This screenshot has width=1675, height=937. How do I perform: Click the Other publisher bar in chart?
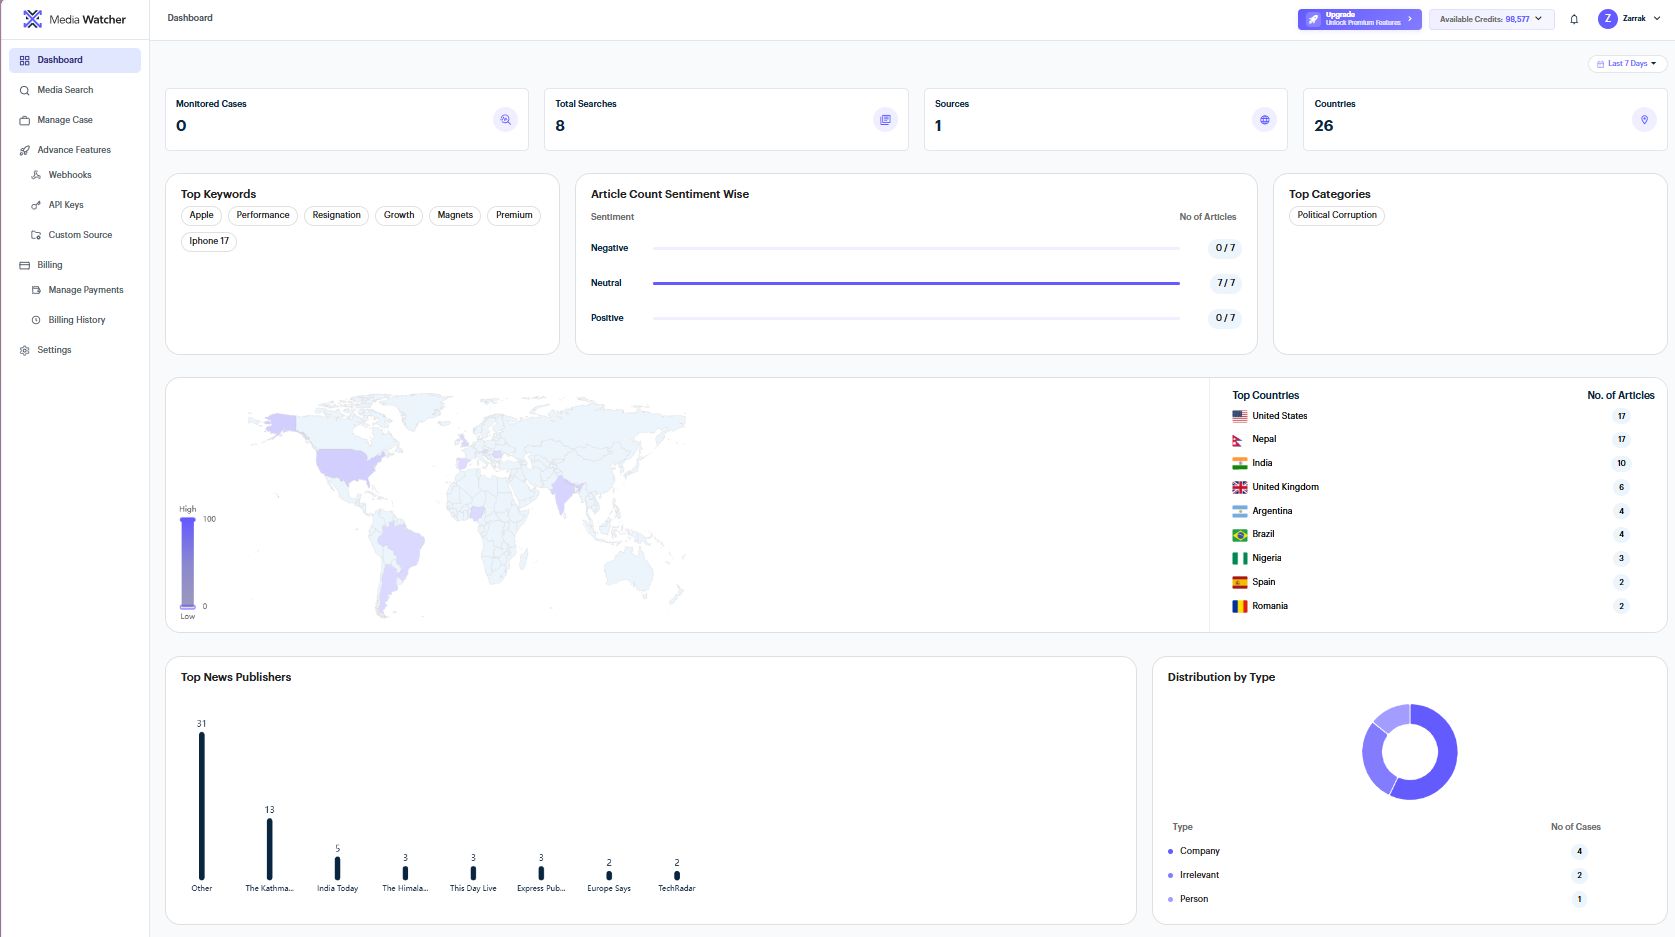pyautogui.click(x=202, y=805)
